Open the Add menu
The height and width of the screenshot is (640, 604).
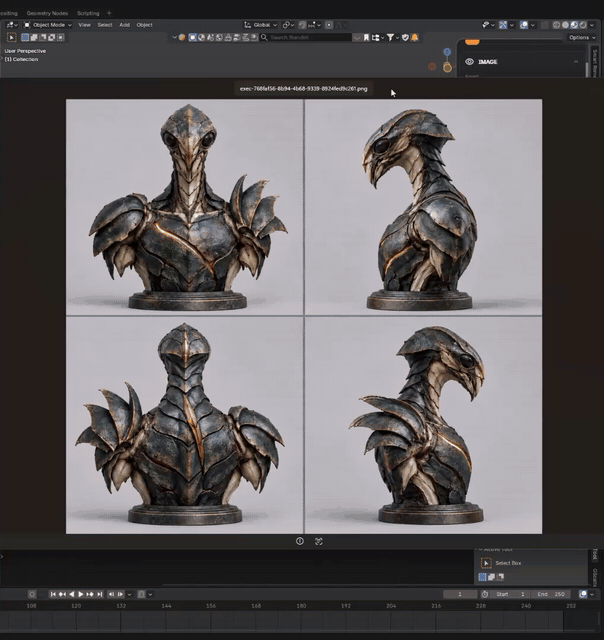[x=124, y=25]
